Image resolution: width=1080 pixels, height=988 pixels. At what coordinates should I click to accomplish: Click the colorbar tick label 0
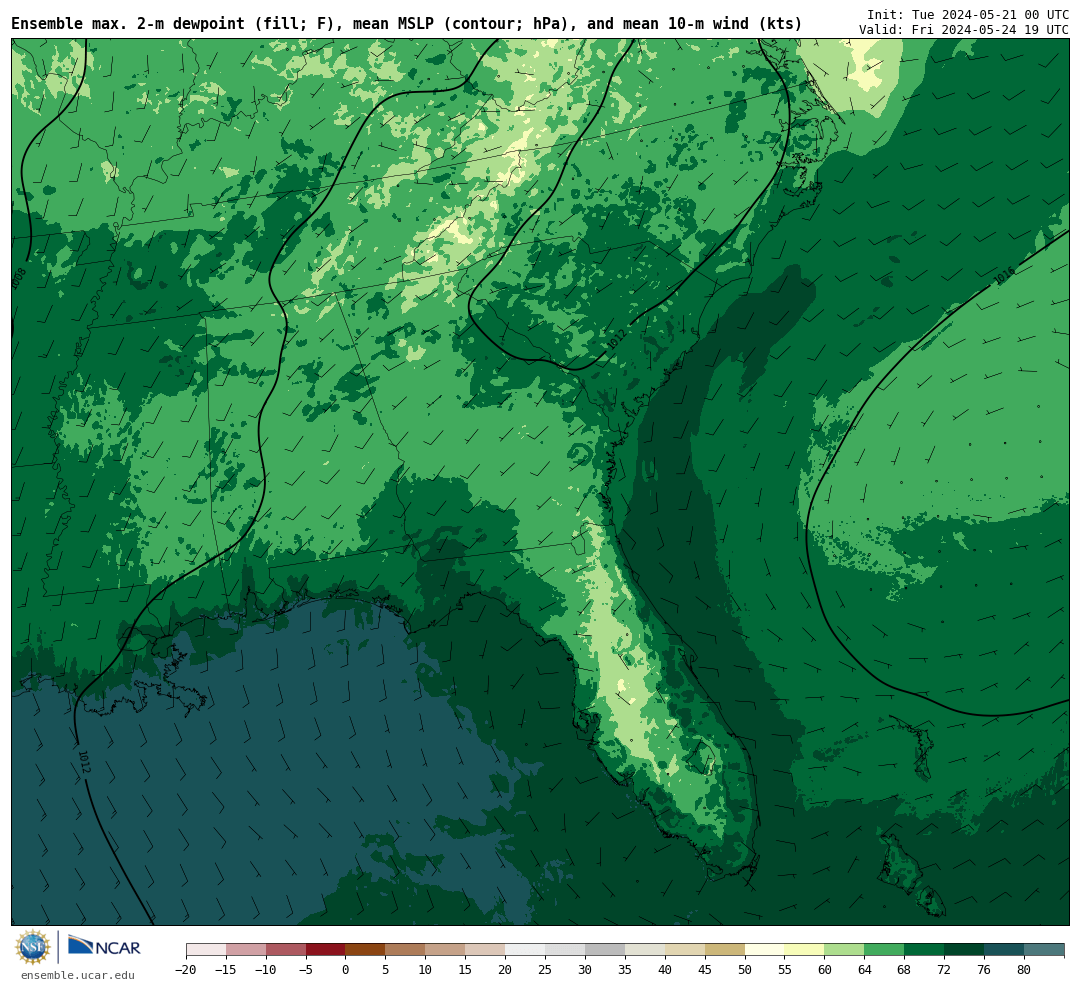coord(346,969)
